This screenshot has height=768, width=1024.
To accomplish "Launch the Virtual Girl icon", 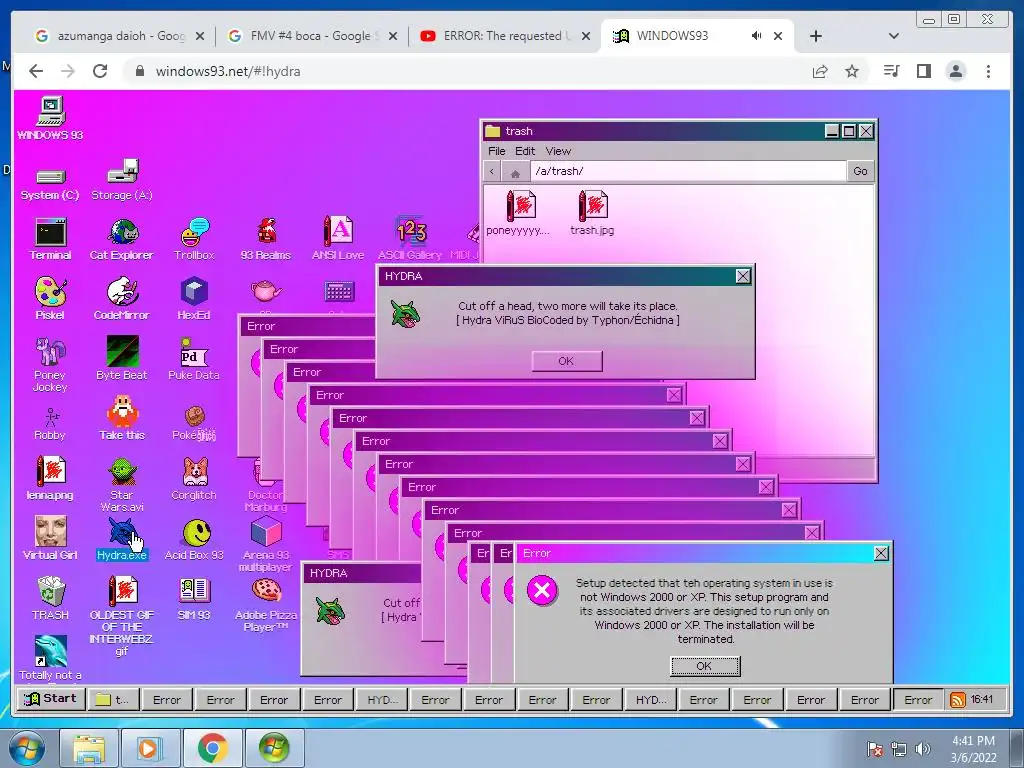I will [50, 538].
